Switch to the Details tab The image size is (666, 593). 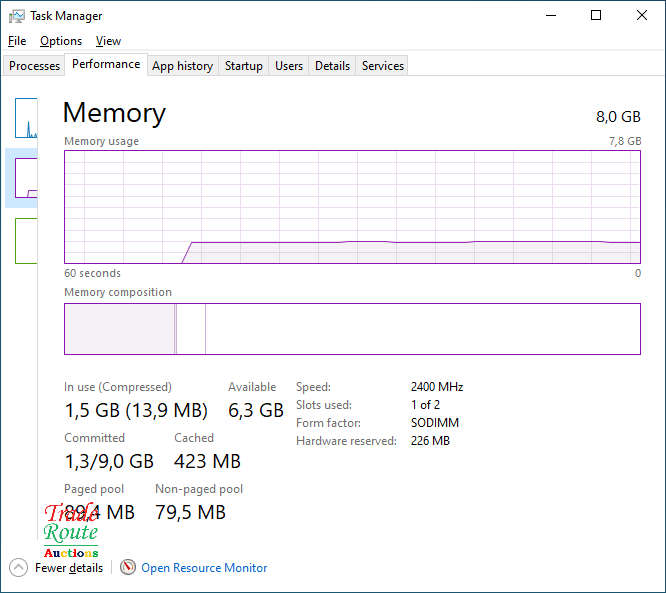(x=333, y=66)
